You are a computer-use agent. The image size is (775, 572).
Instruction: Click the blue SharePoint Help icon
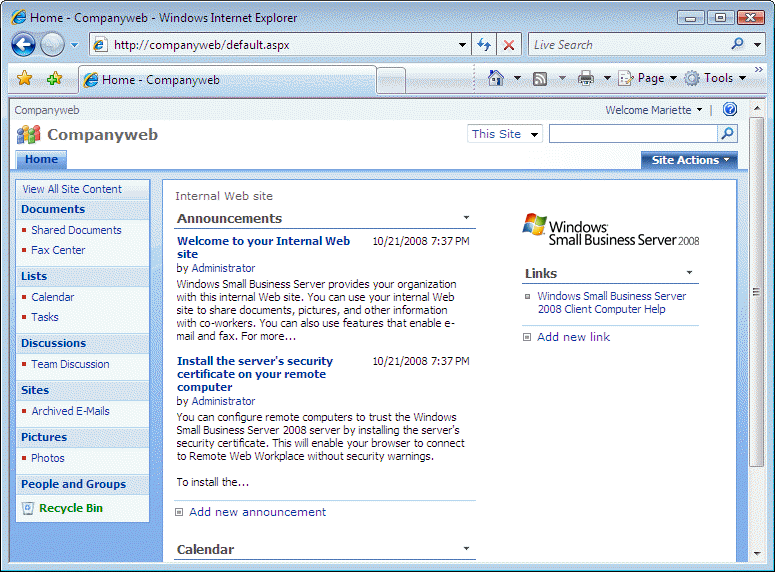(x=730, y=109)
